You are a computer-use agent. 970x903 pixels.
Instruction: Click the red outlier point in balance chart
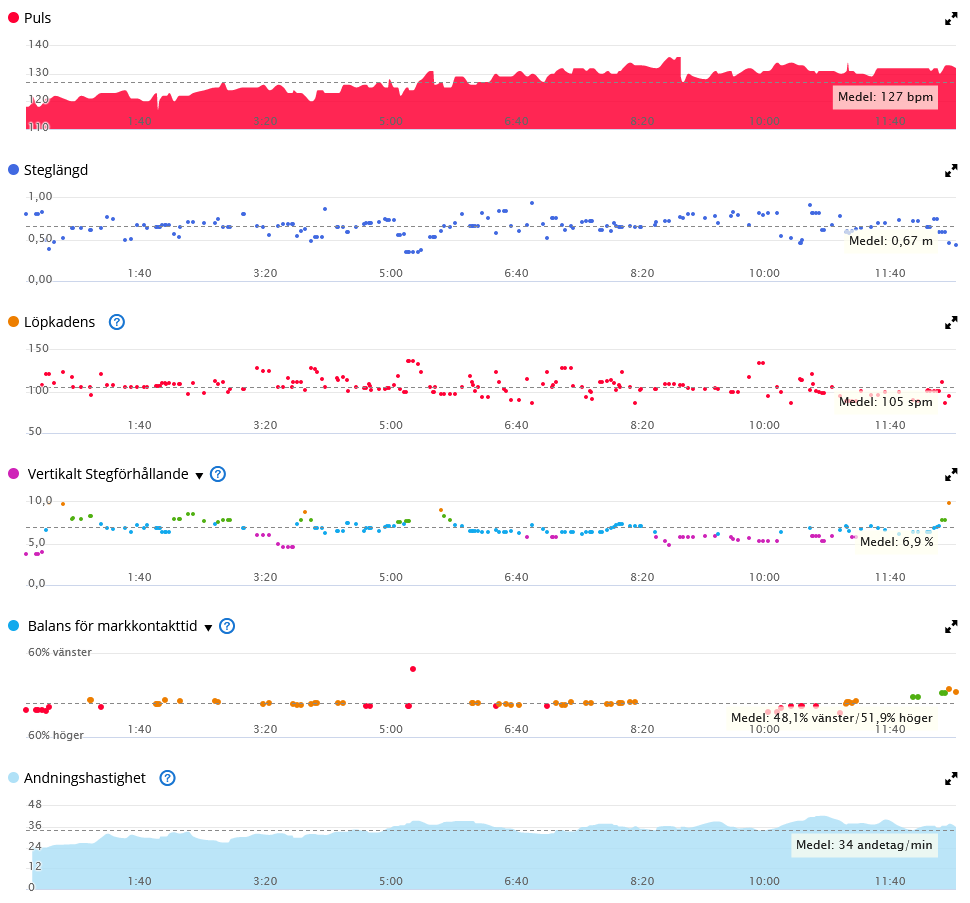(x=413, y=669)
